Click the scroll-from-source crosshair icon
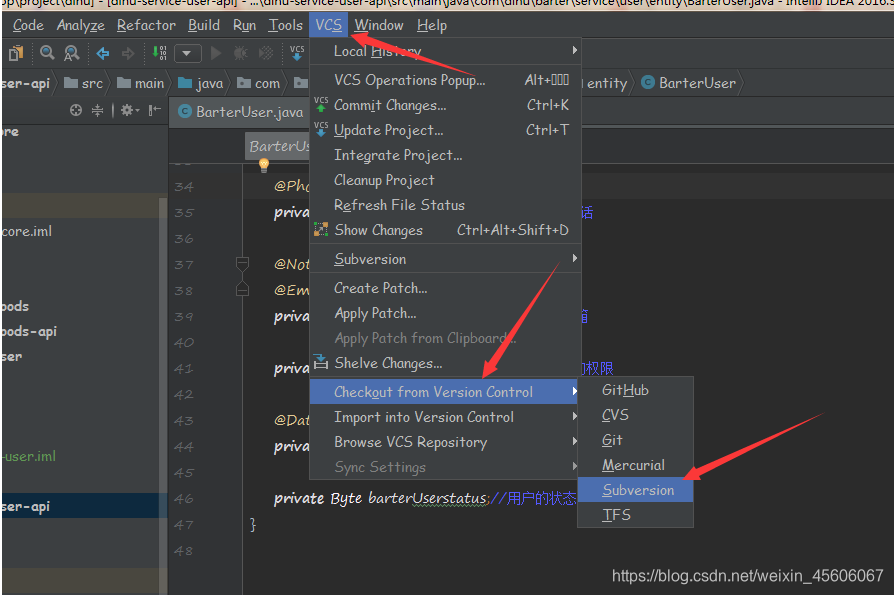Image resolution: width=894 pixels, height=595 pixels. tap(76, 110)
